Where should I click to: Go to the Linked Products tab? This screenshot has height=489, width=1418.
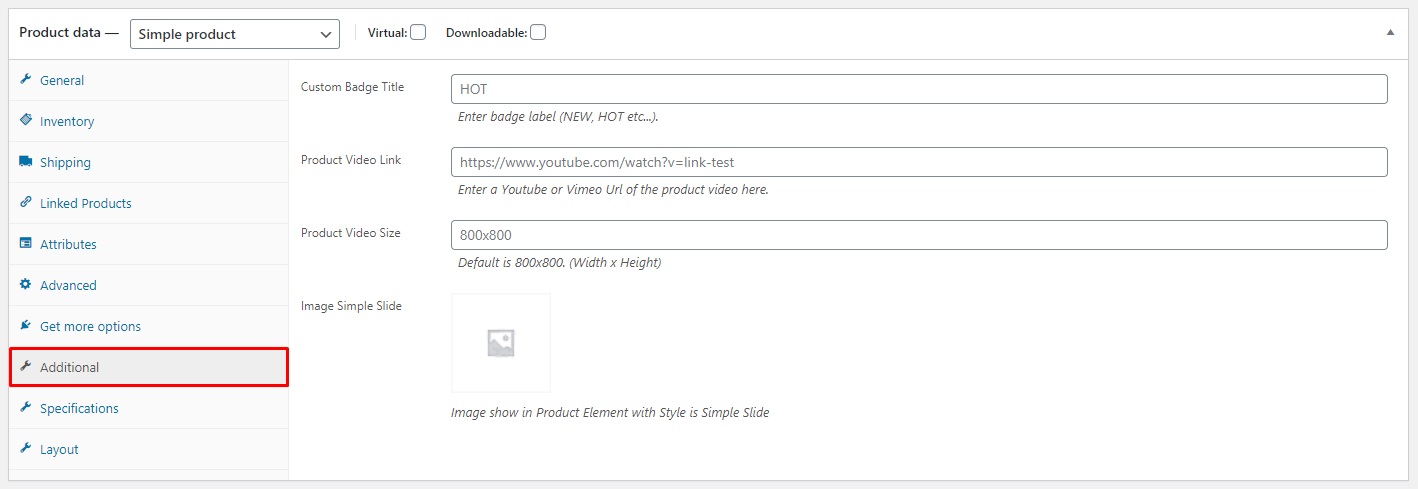[149, 203]
